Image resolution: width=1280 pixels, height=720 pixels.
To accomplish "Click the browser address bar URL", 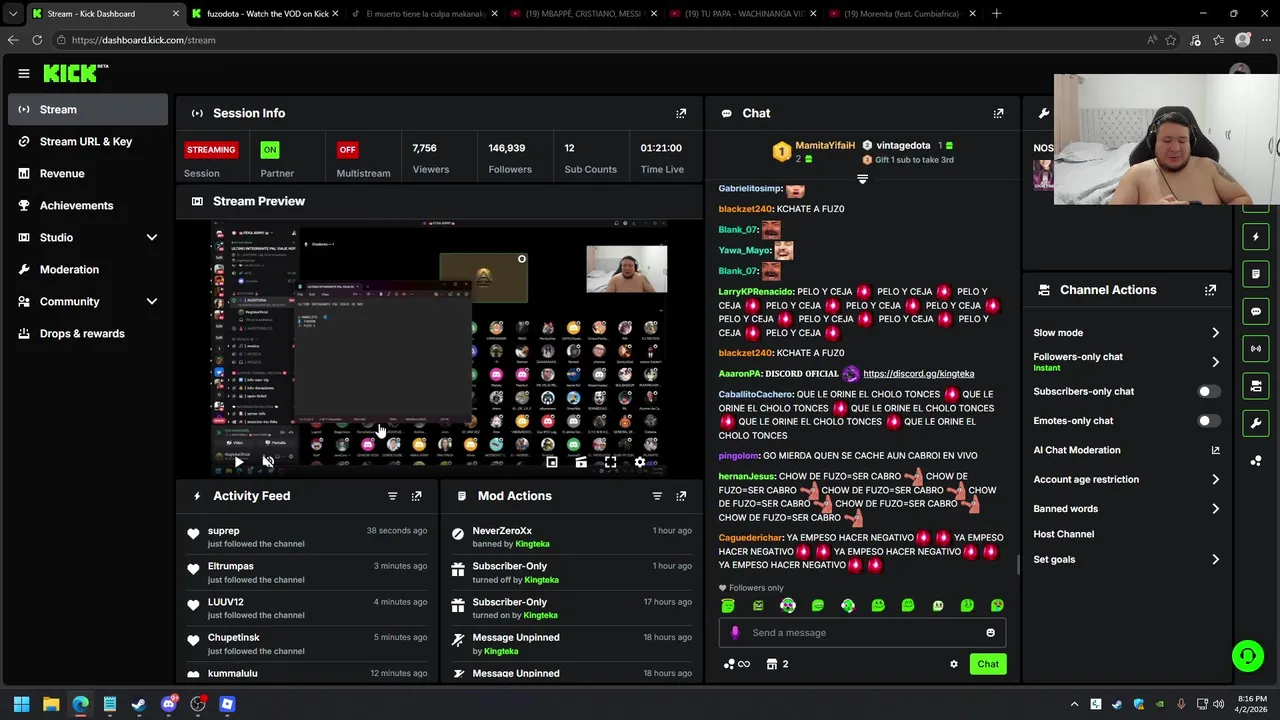I will coord(143,40).
